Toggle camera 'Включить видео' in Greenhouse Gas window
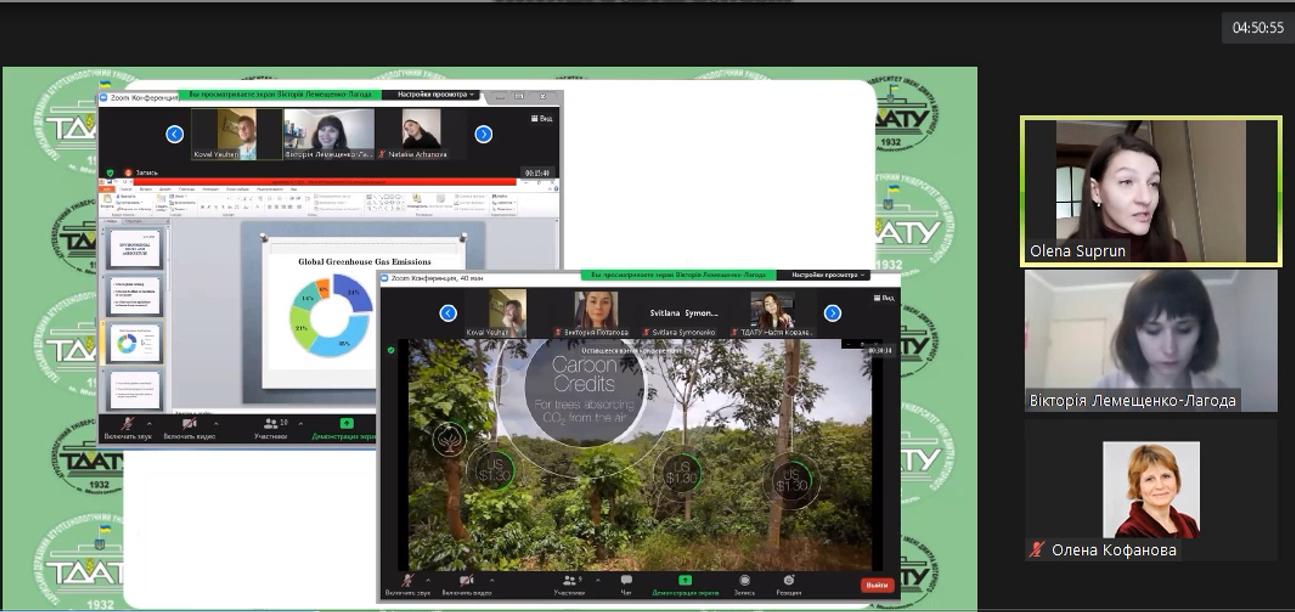This screenshot has width=1295, height=612. point(189,429)
